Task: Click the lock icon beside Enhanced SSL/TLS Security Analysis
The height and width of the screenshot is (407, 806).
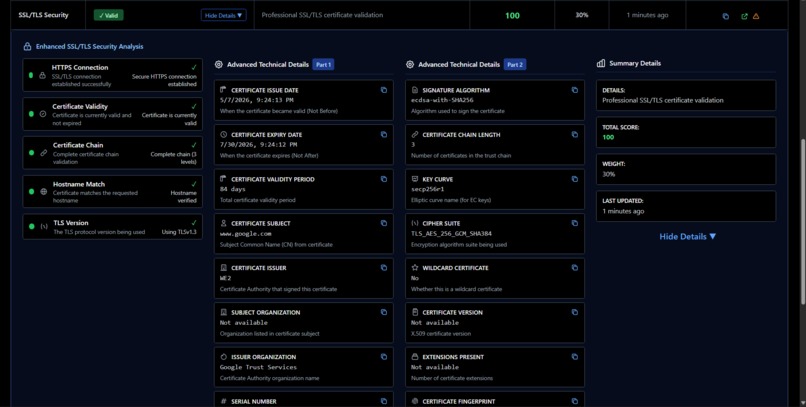Action: pyautogui.click(x=27, y=46)
